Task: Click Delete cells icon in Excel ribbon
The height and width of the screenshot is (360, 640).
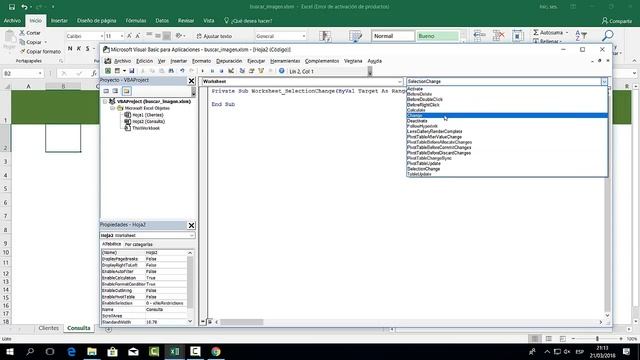Action: point(498,36)
